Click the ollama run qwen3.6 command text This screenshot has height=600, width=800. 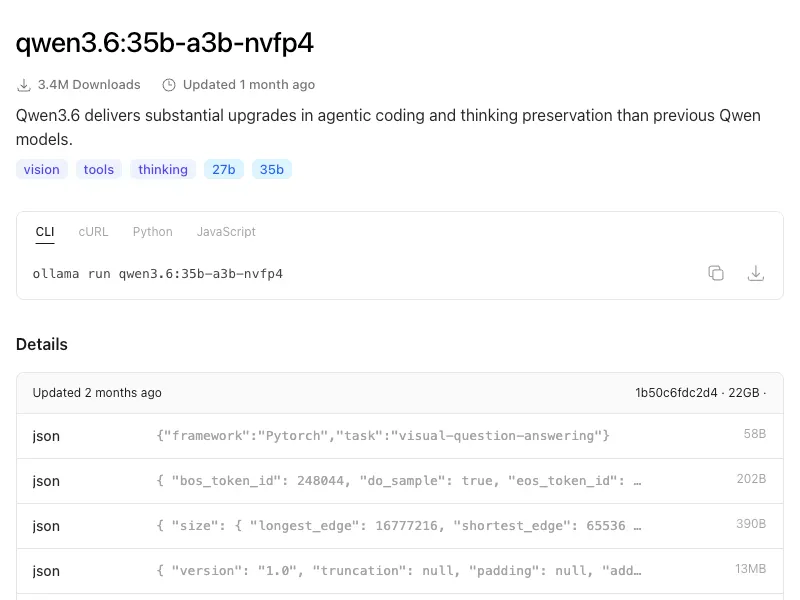pos(158,274)
